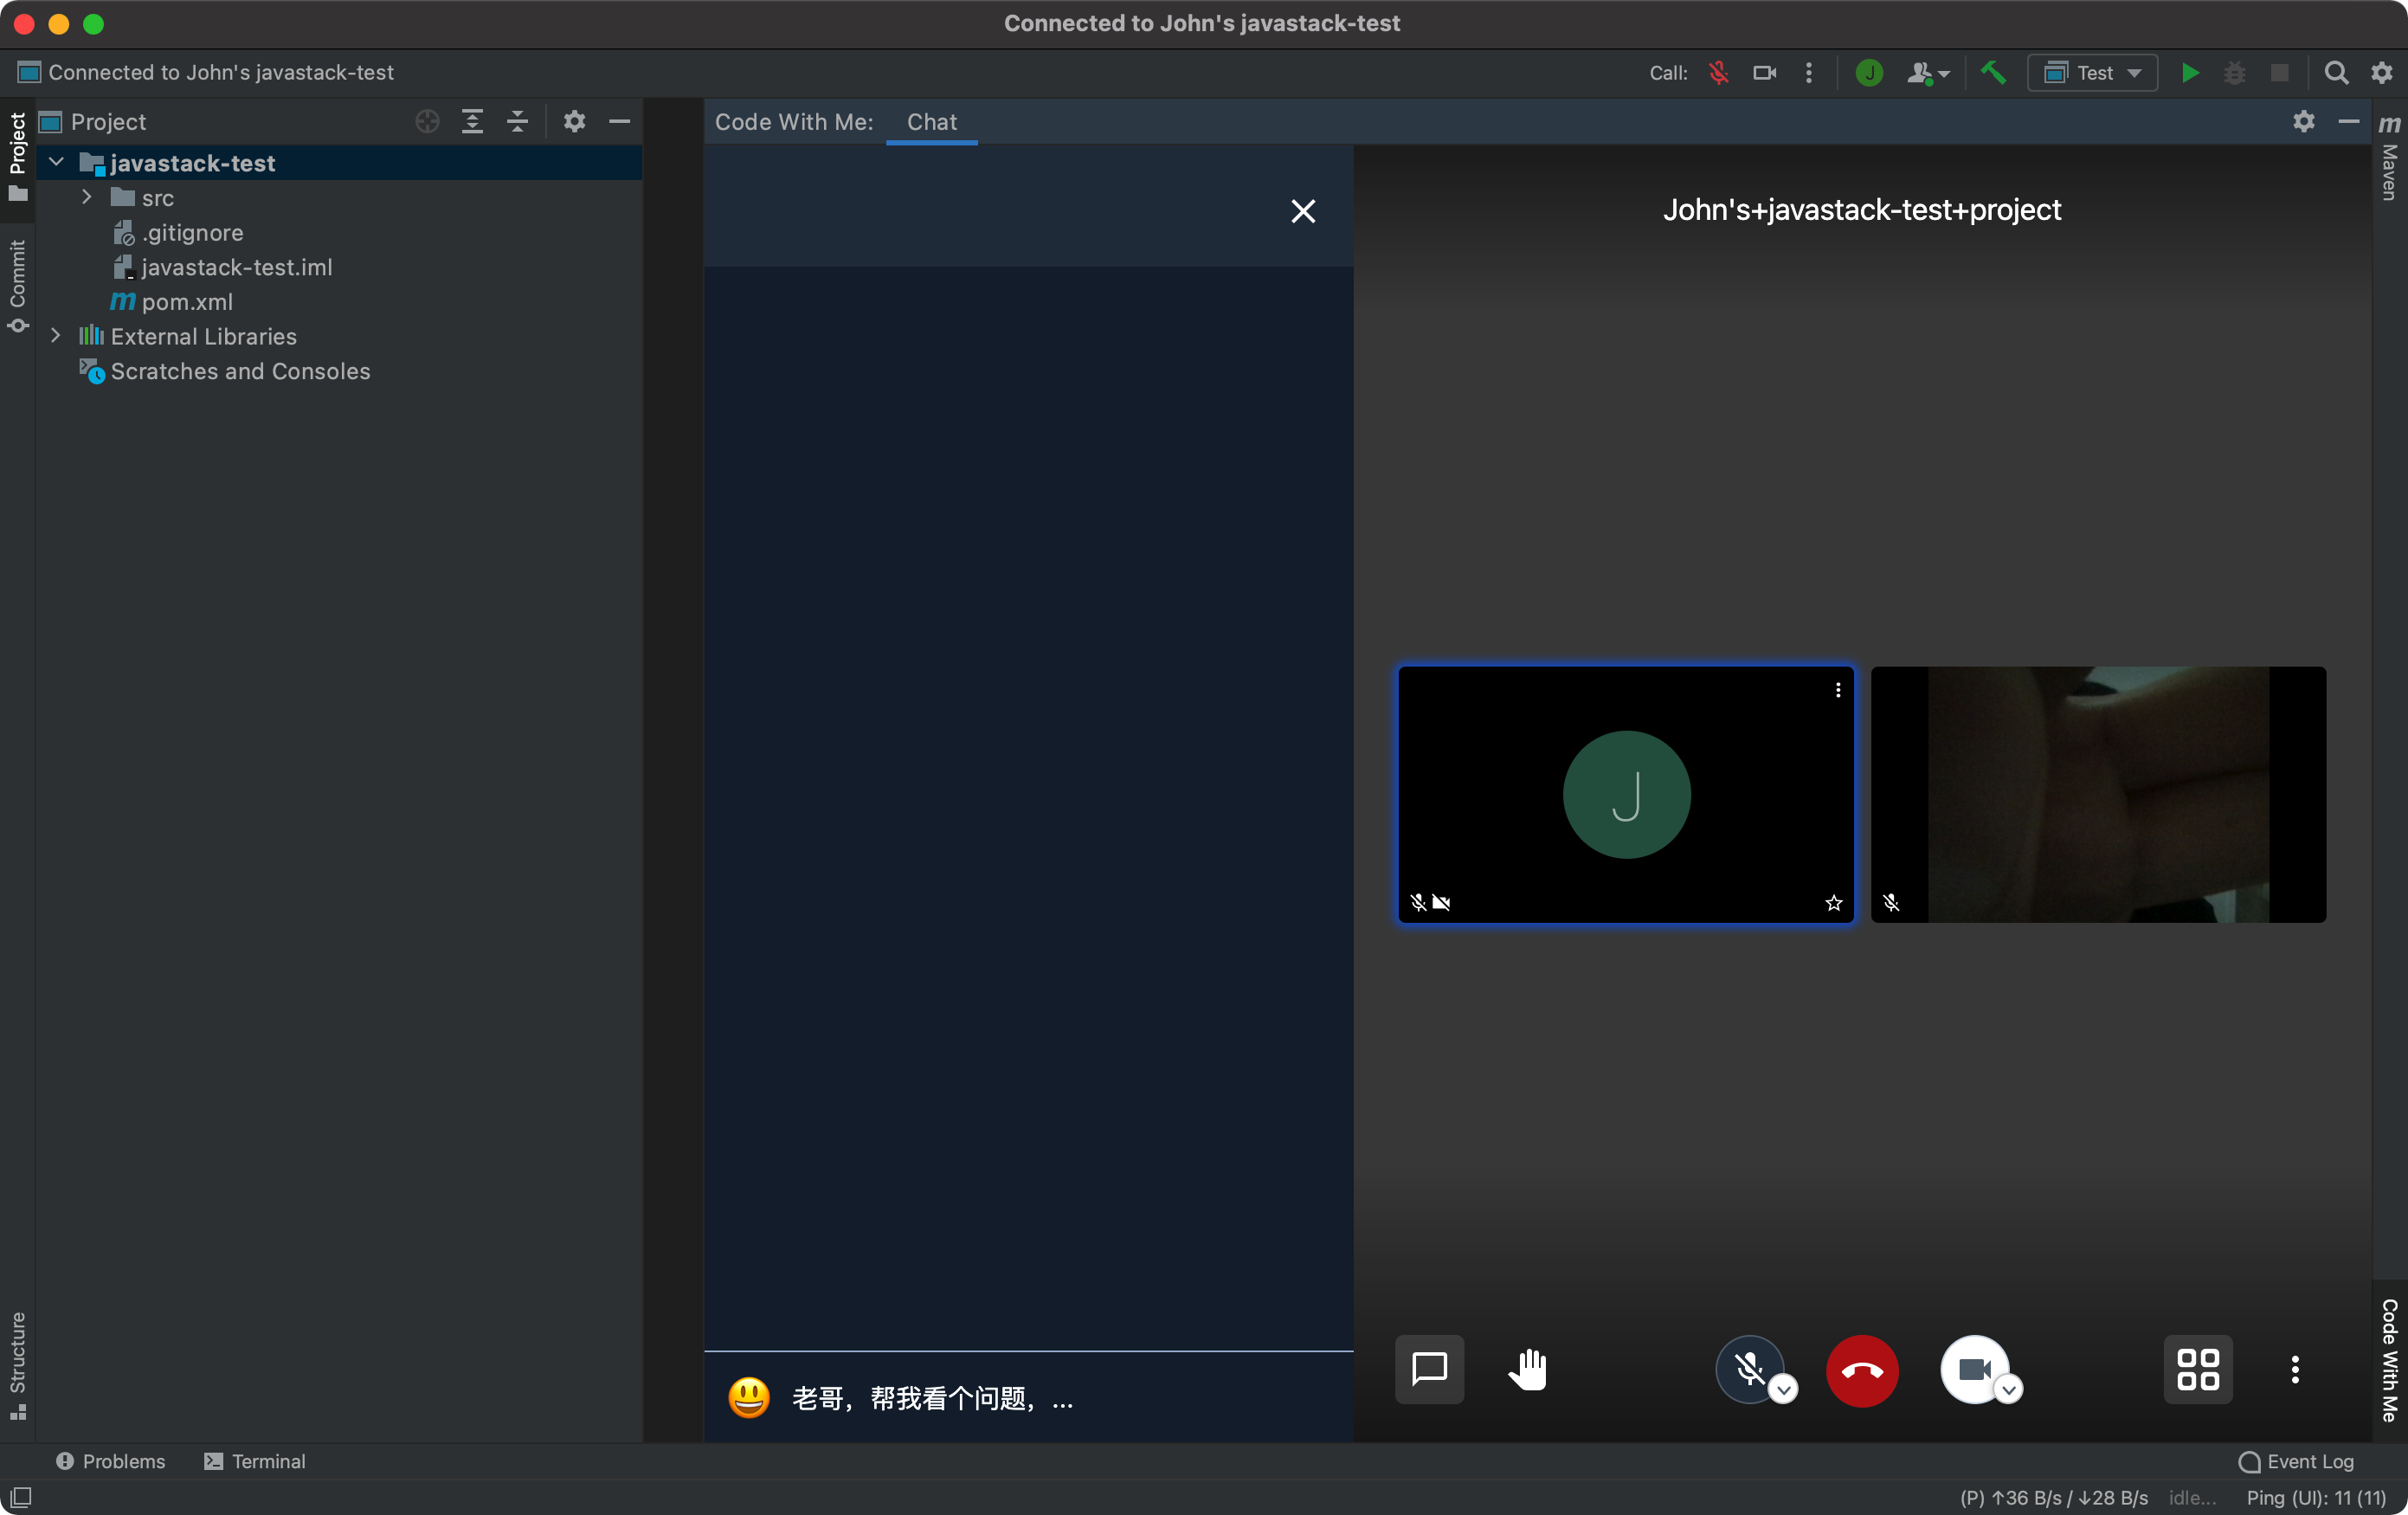Expand External Libraries node
This screenshot has height=1515, width=2408.
[56, 336]
